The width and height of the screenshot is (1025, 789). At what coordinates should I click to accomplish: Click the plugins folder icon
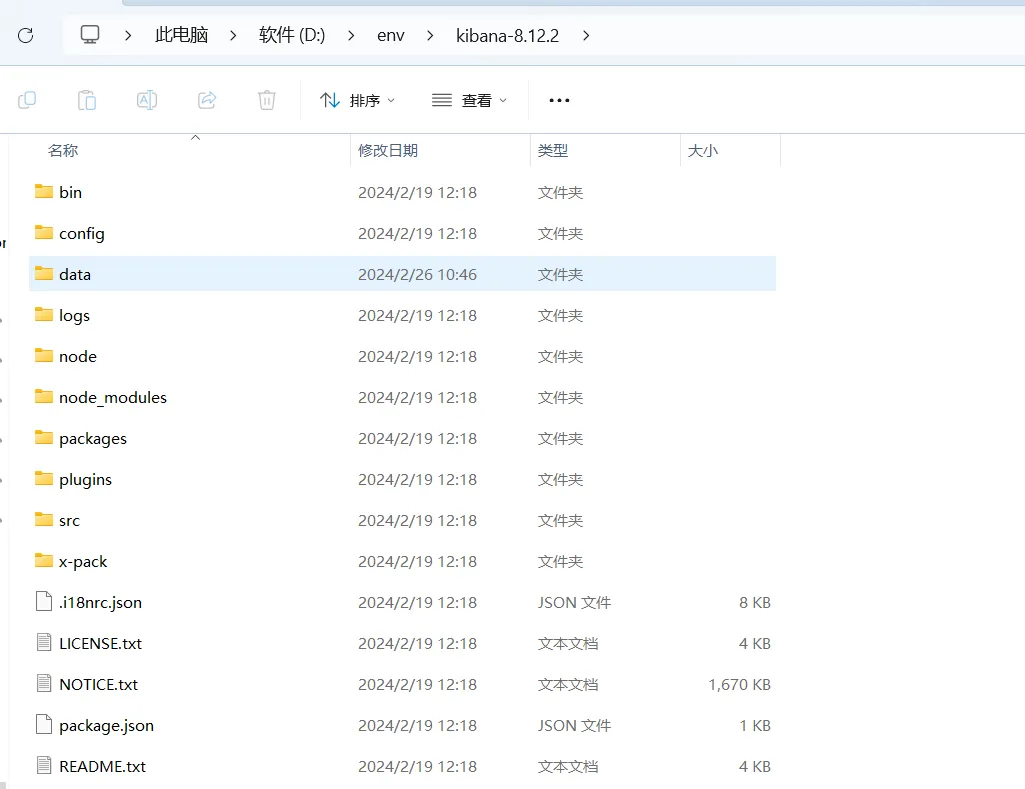click(x=44, y=479)
